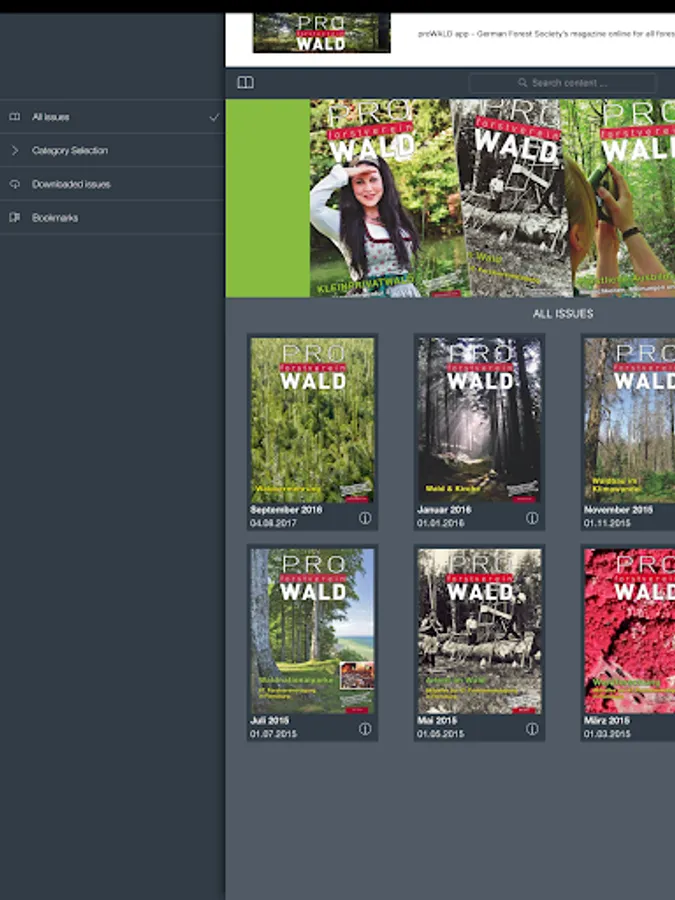Image resolution: width=675 pixels, height=900 pixels.
Task: Open the Januar 2016 issue cover
Action: [479, 420]
